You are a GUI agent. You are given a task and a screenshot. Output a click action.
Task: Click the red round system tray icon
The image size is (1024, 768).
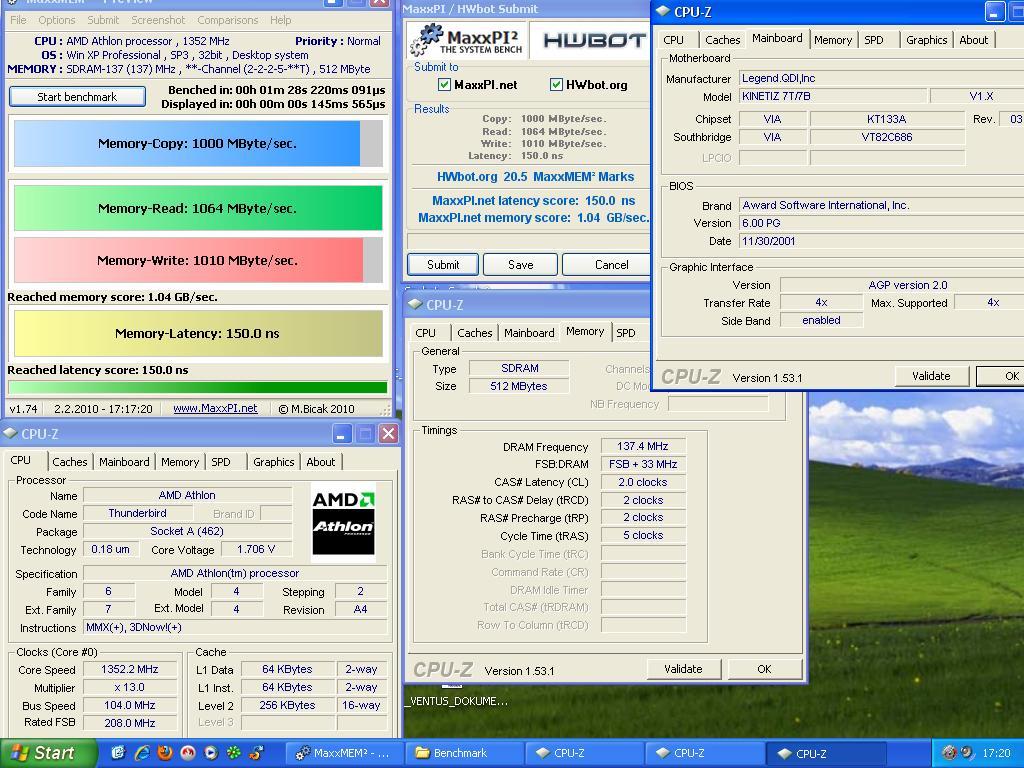[x=949, y=753]
